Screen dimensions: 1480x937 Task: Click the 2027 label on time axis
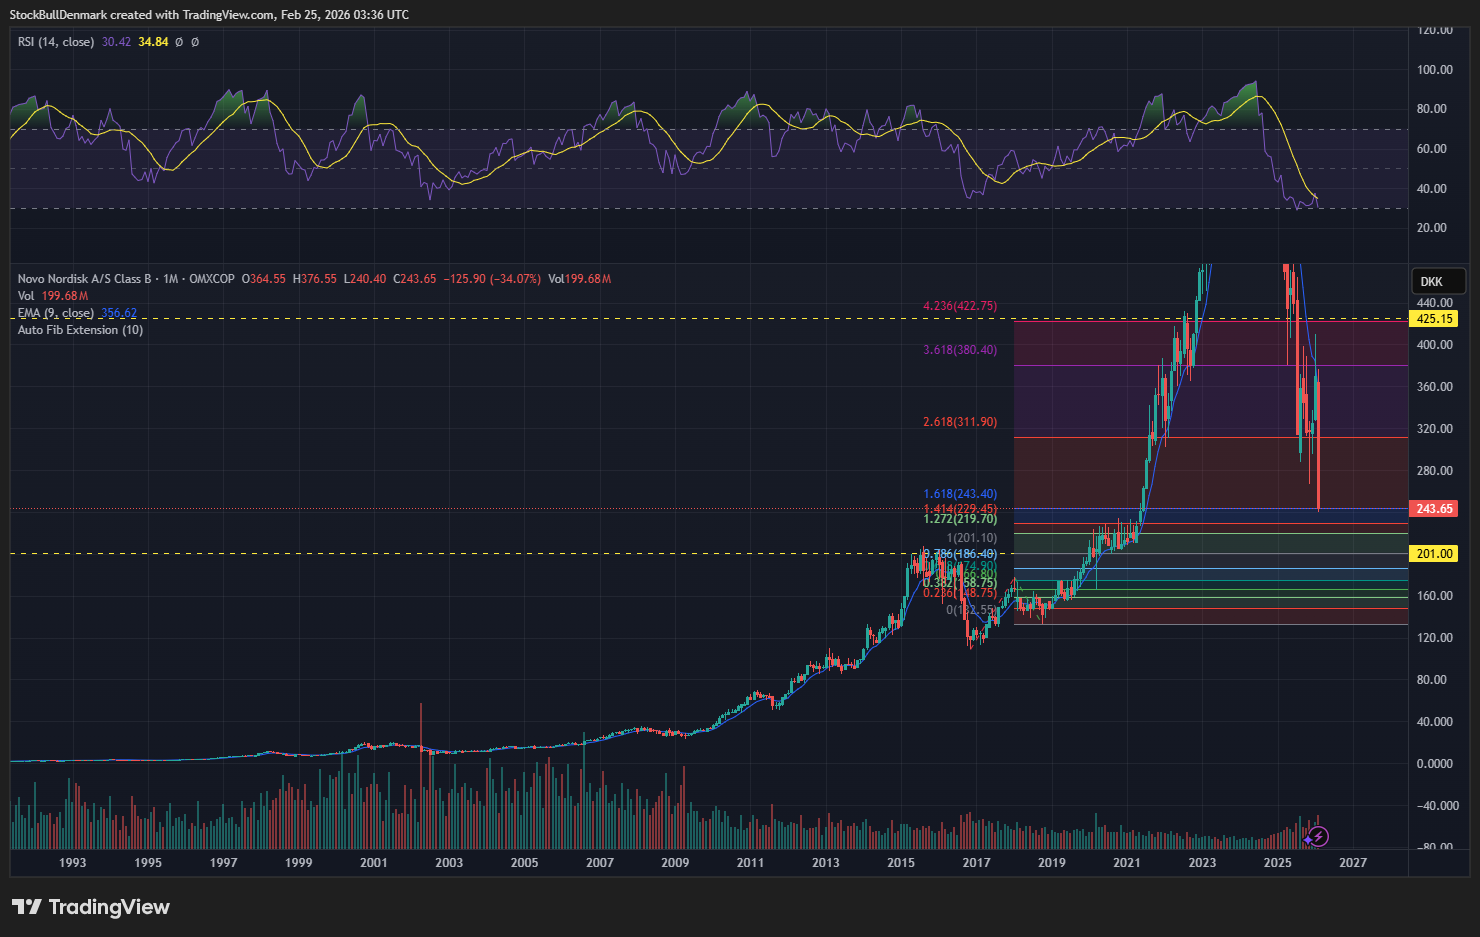pos(1353,863)
